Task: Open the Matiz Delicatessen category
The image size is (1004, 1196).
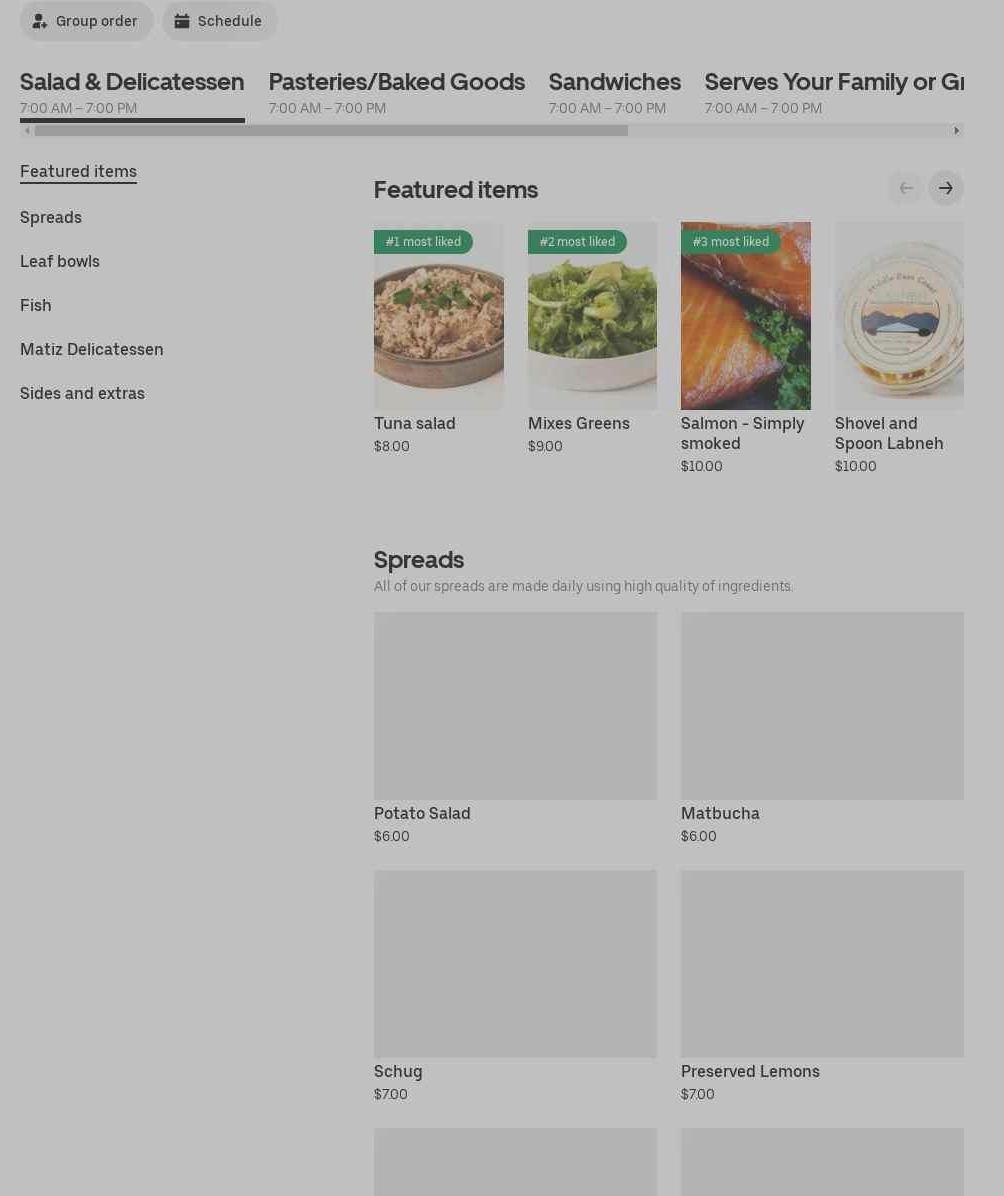Action: click(x=92, y=349)
